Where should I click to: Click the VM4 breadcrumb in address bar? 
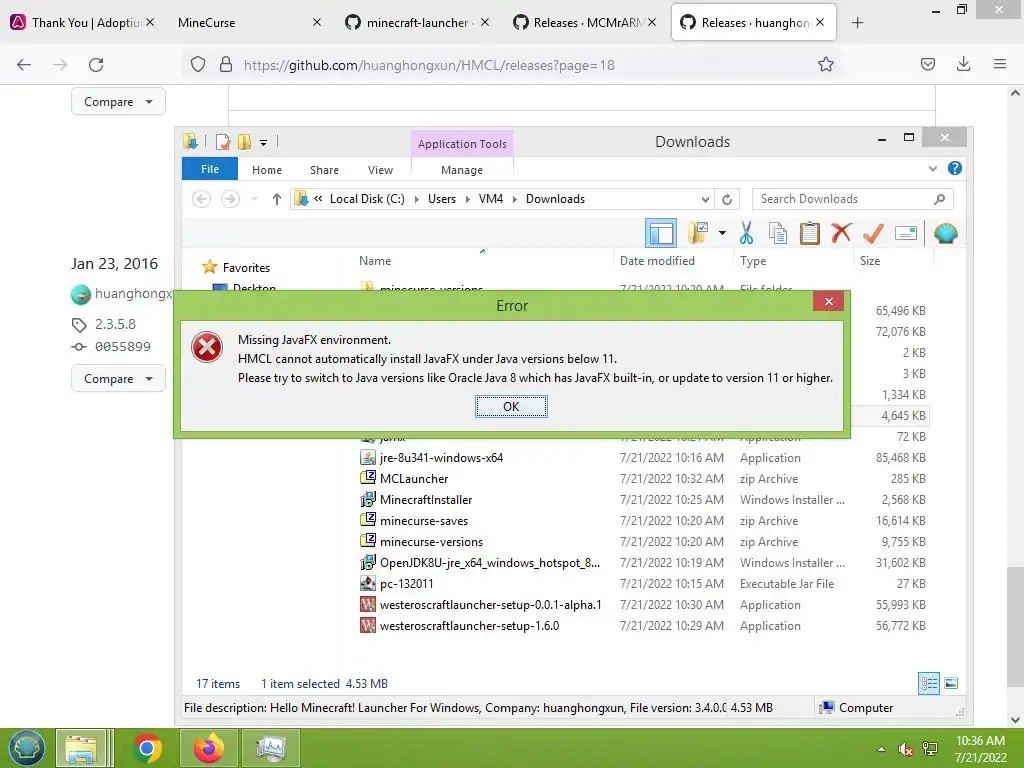490,199
